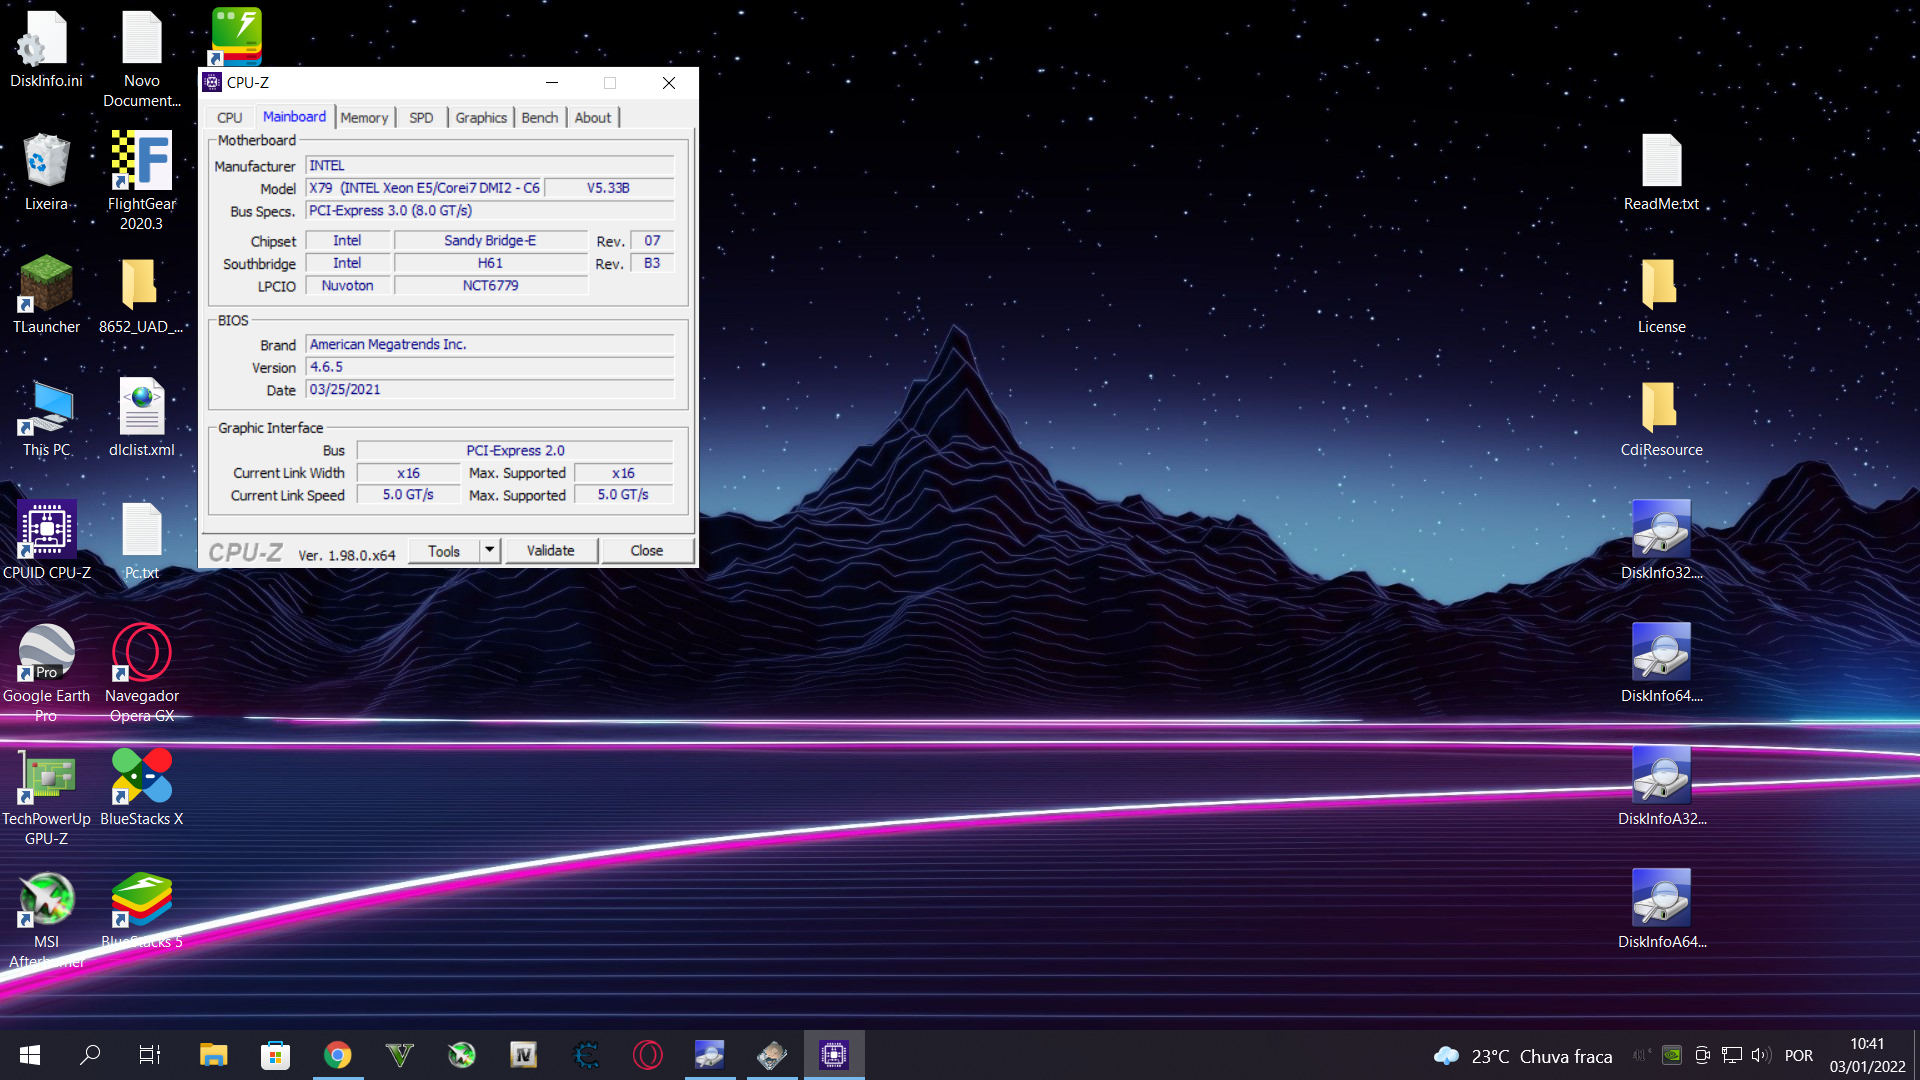
Task: Click the Manufacturer field showing INTEL
Action: click(x=490, y=166)
